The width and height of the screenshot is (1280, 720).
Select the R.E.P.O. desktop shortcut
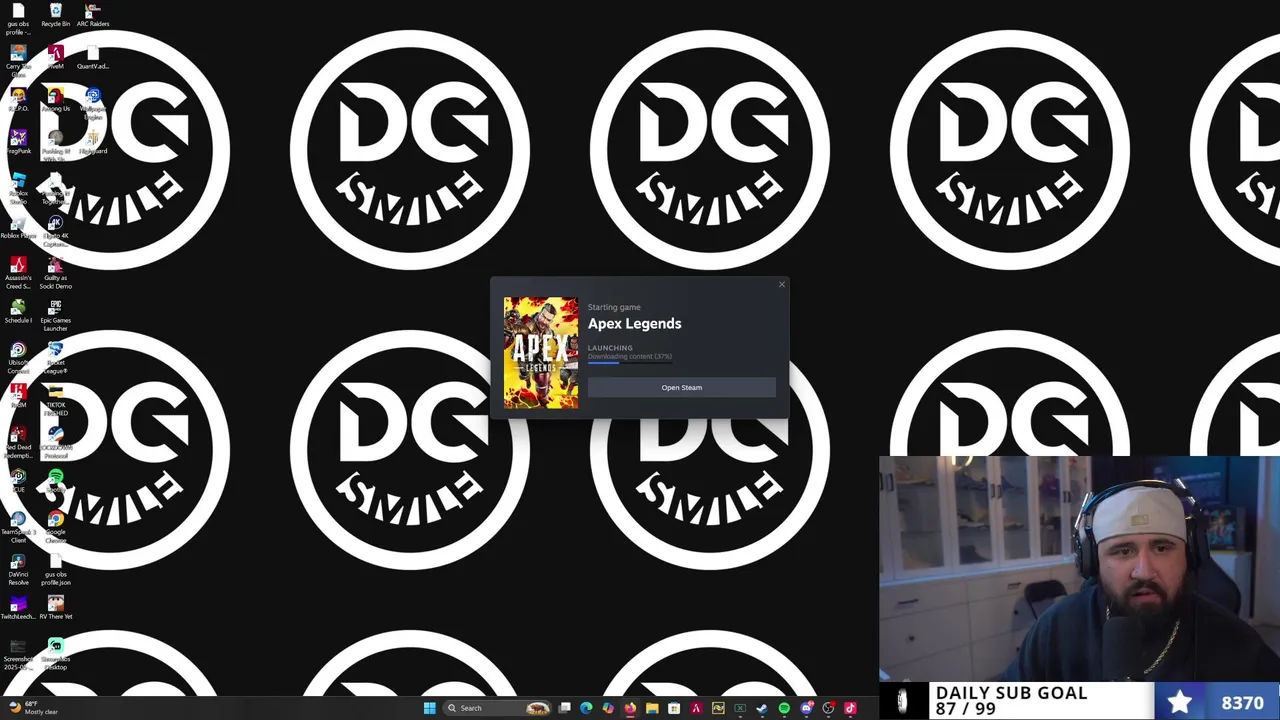click(18, 99)
